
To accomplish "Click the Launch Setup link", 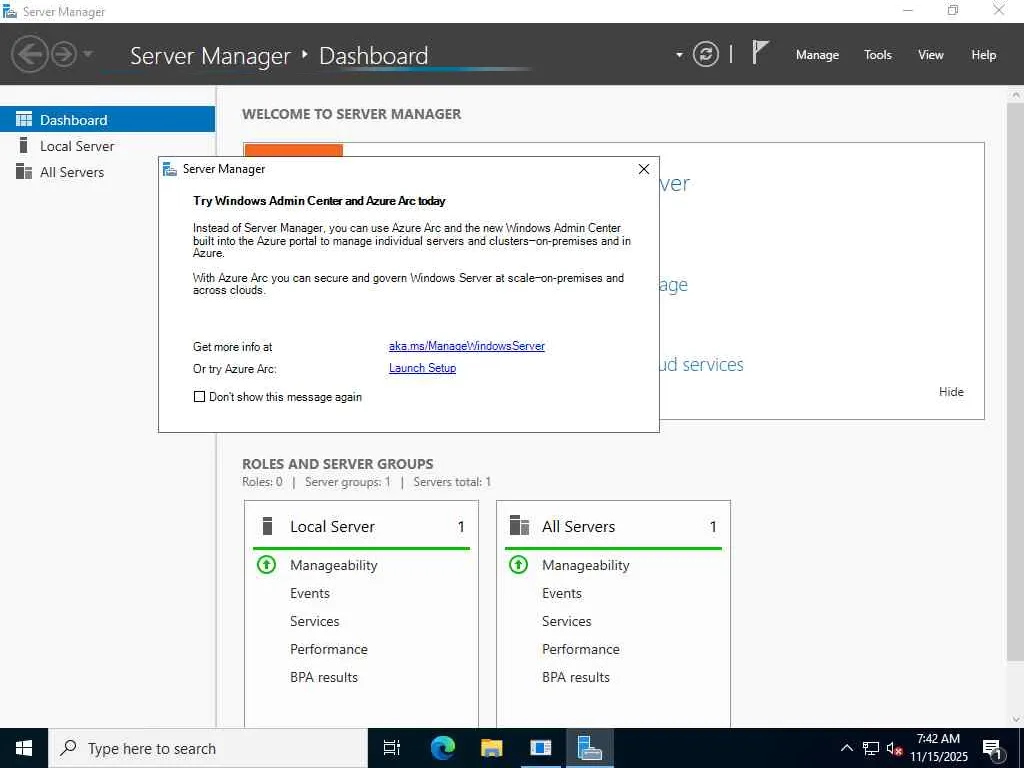I will [423, 368].
